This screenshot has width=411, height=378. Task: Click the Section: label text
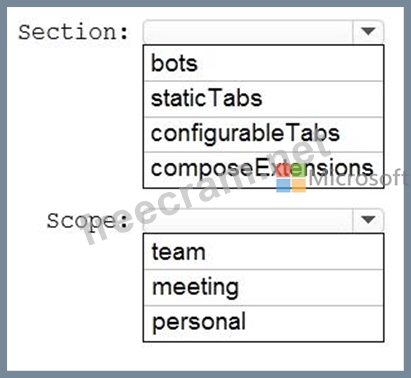point(73,32)
